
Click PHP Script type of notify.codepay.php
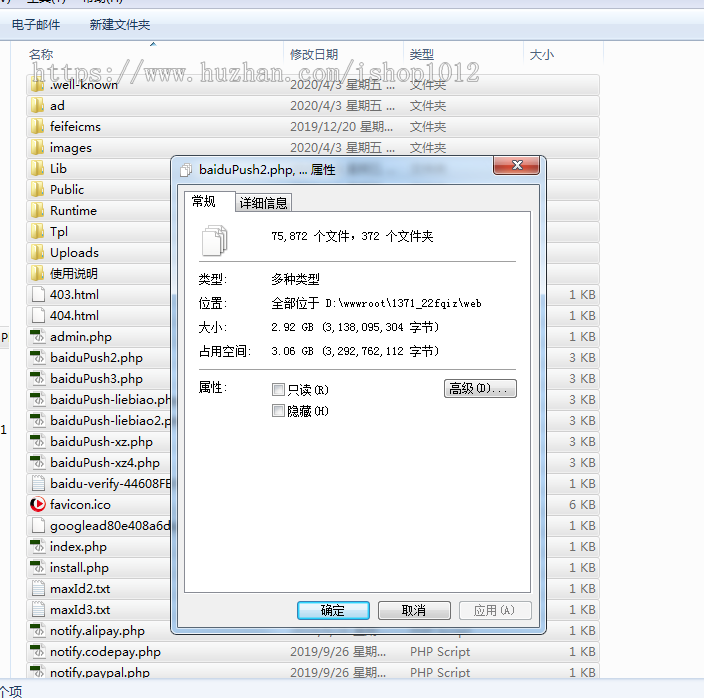coord(440,652)
